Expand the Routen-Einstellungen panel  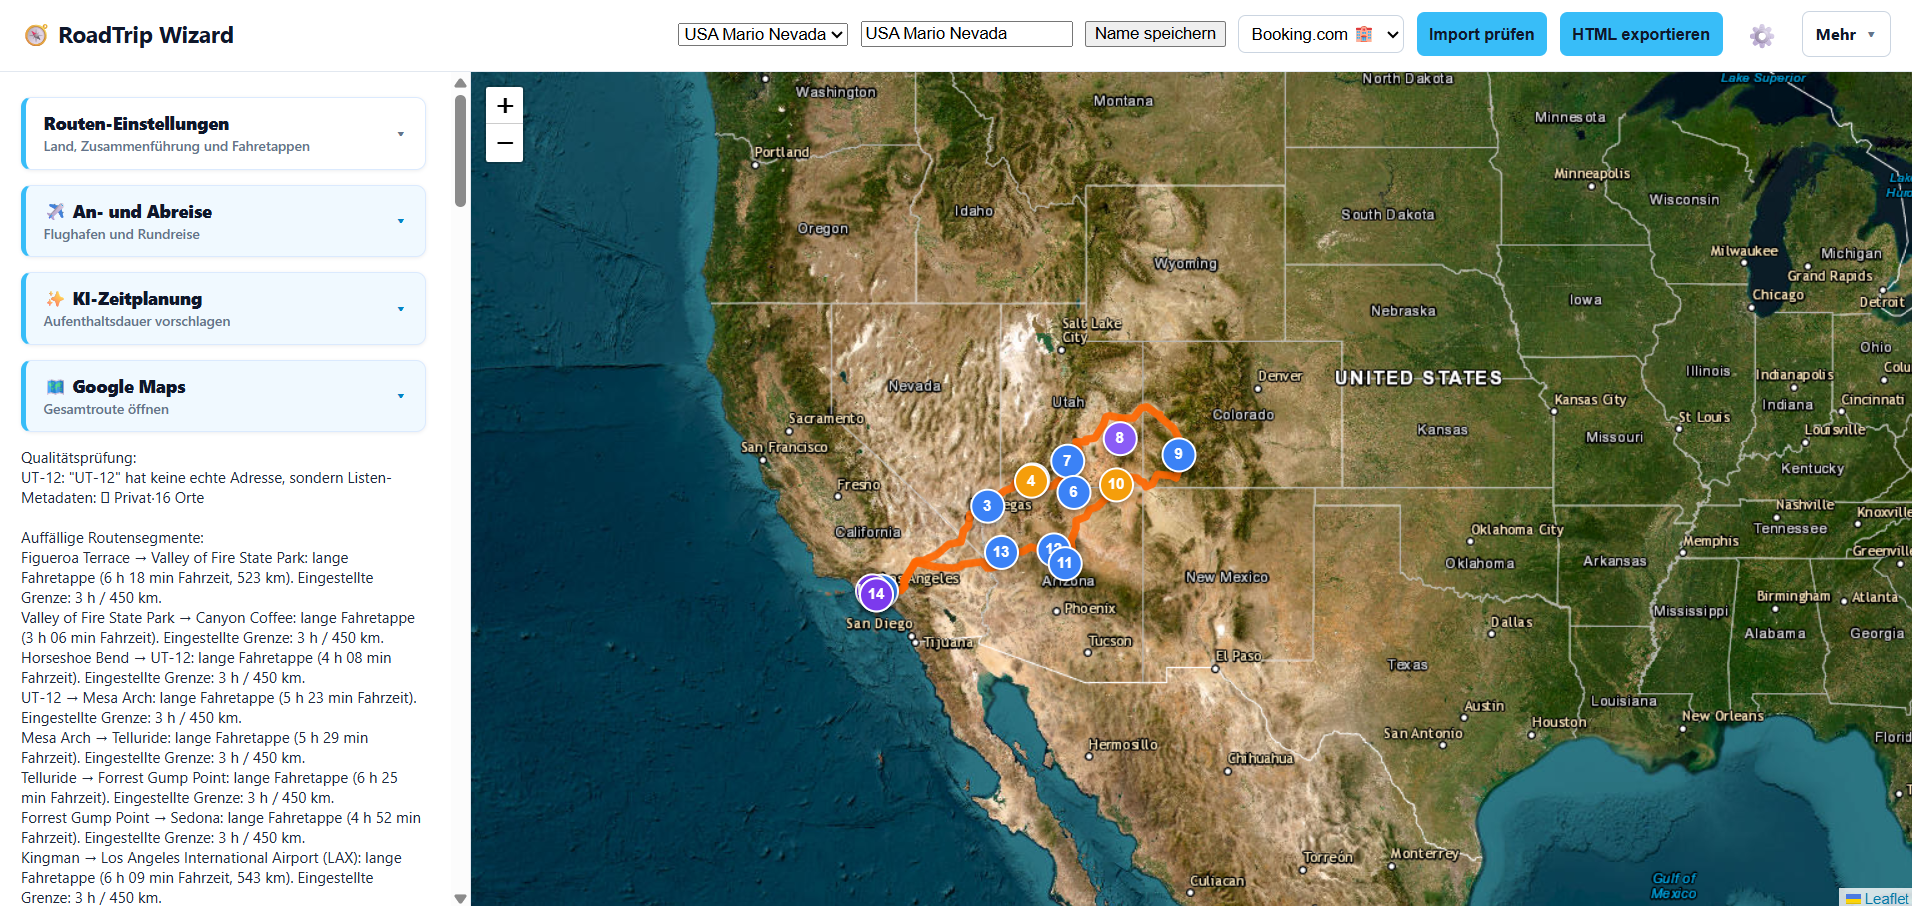224,134
